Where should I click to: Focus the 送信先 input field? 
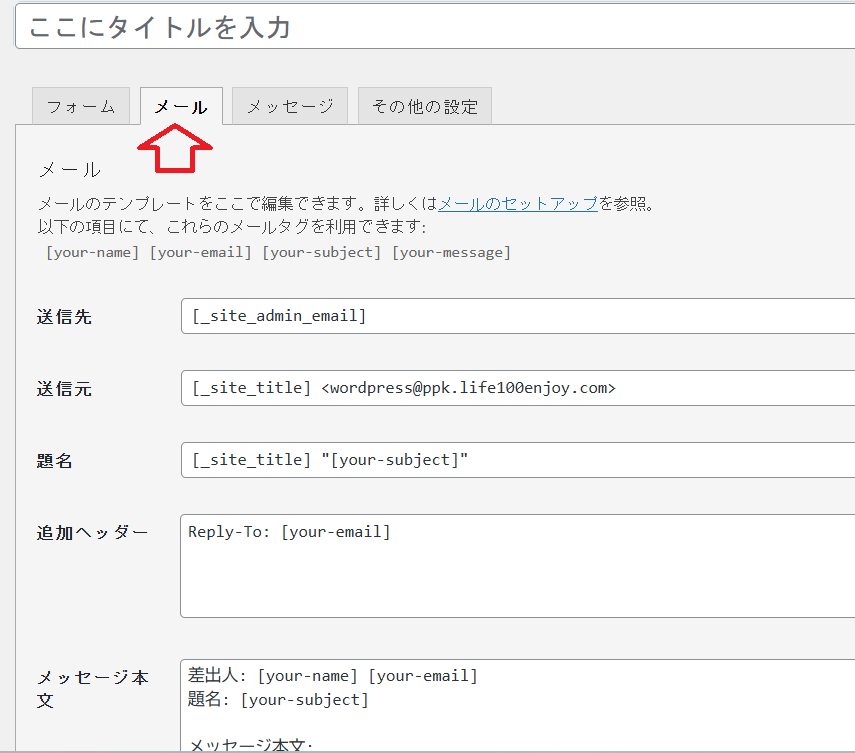pos(518,316)
